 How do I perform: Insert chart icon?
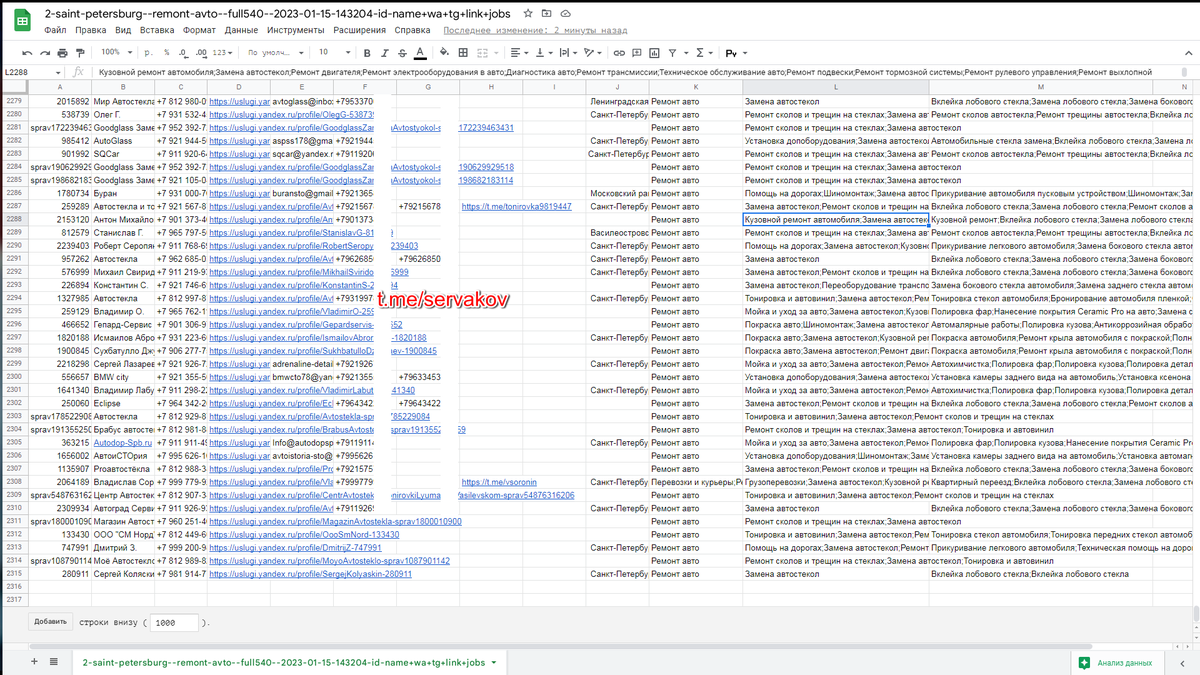pos(654,52)
